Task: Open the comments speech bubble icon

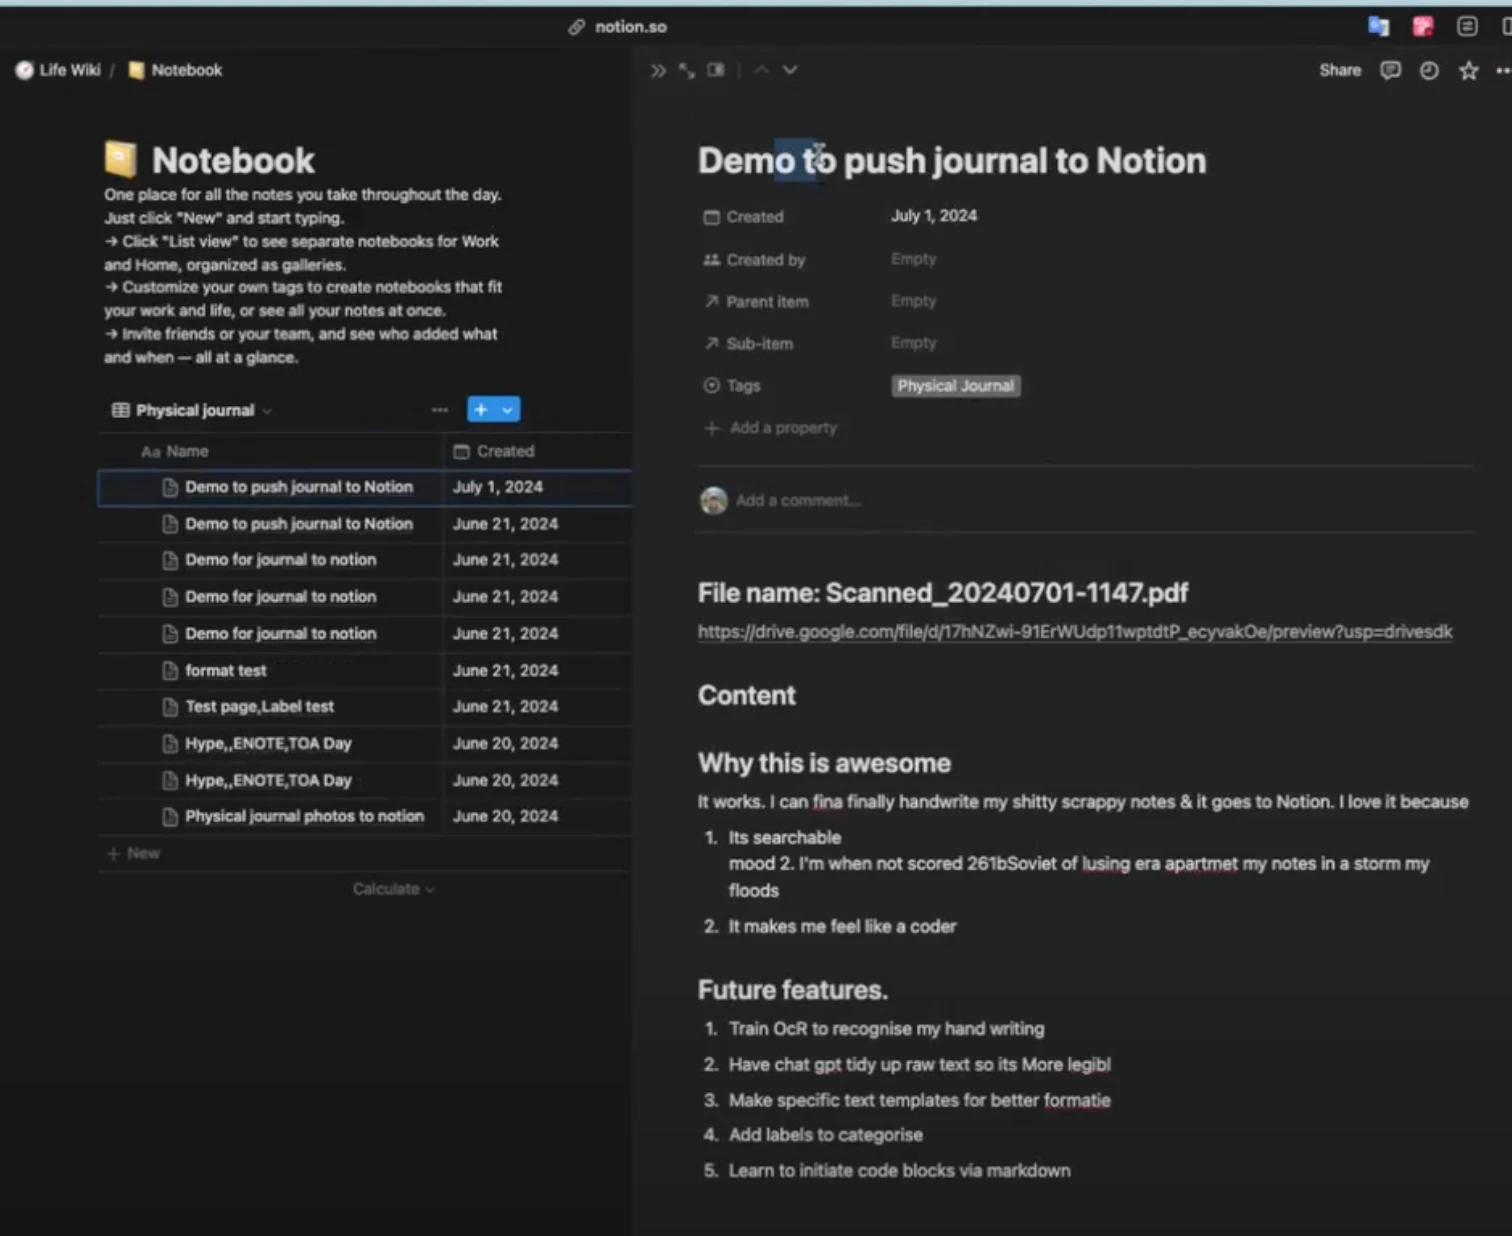Action: click(1390, 70)
